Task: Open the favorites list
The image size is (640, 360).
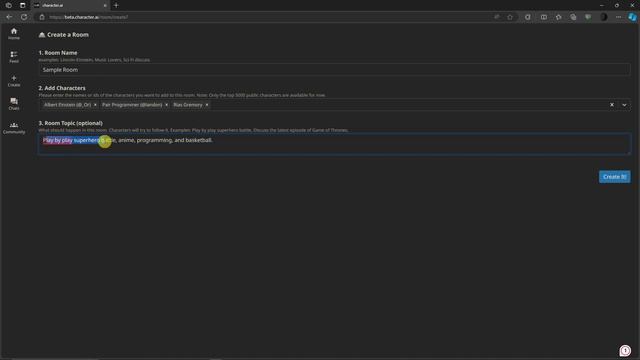Action: 558,17
